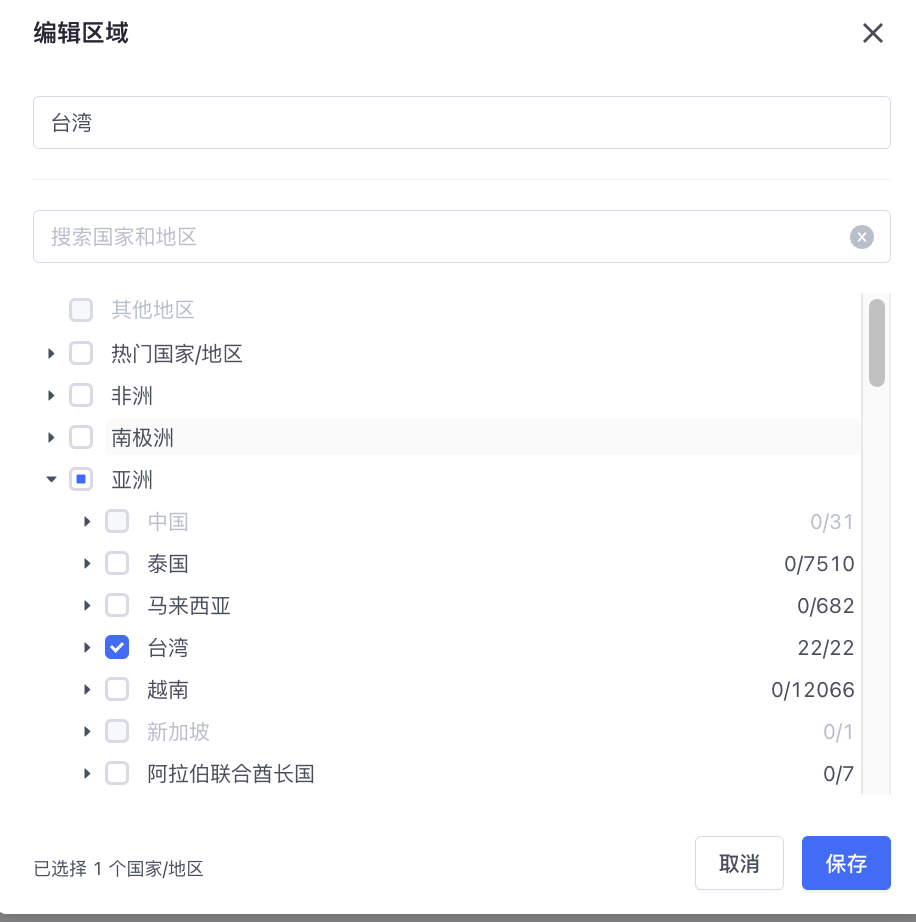Click the 取消 button
The image size is (916, 922).
pyautogui.click(x=739, y=863)
